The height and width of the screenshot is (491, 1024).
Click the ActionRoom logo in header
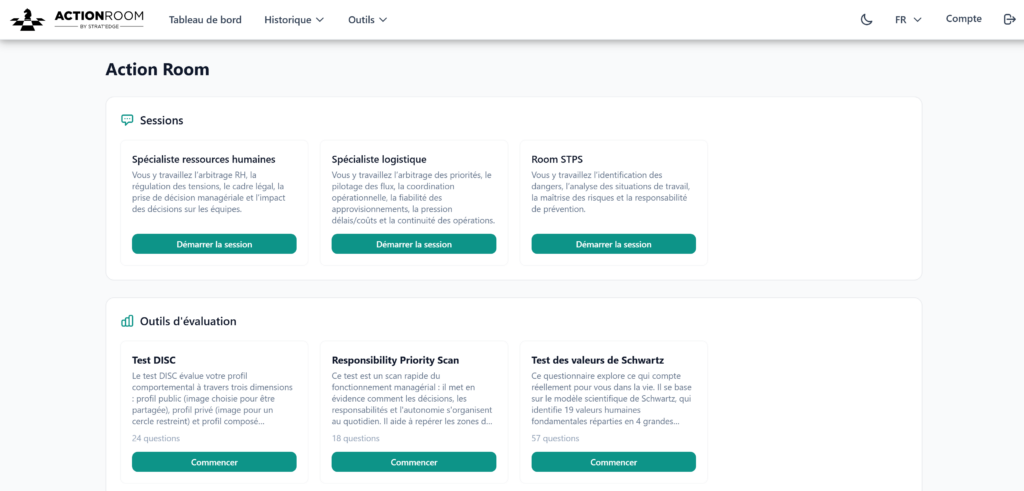point(77,19)
